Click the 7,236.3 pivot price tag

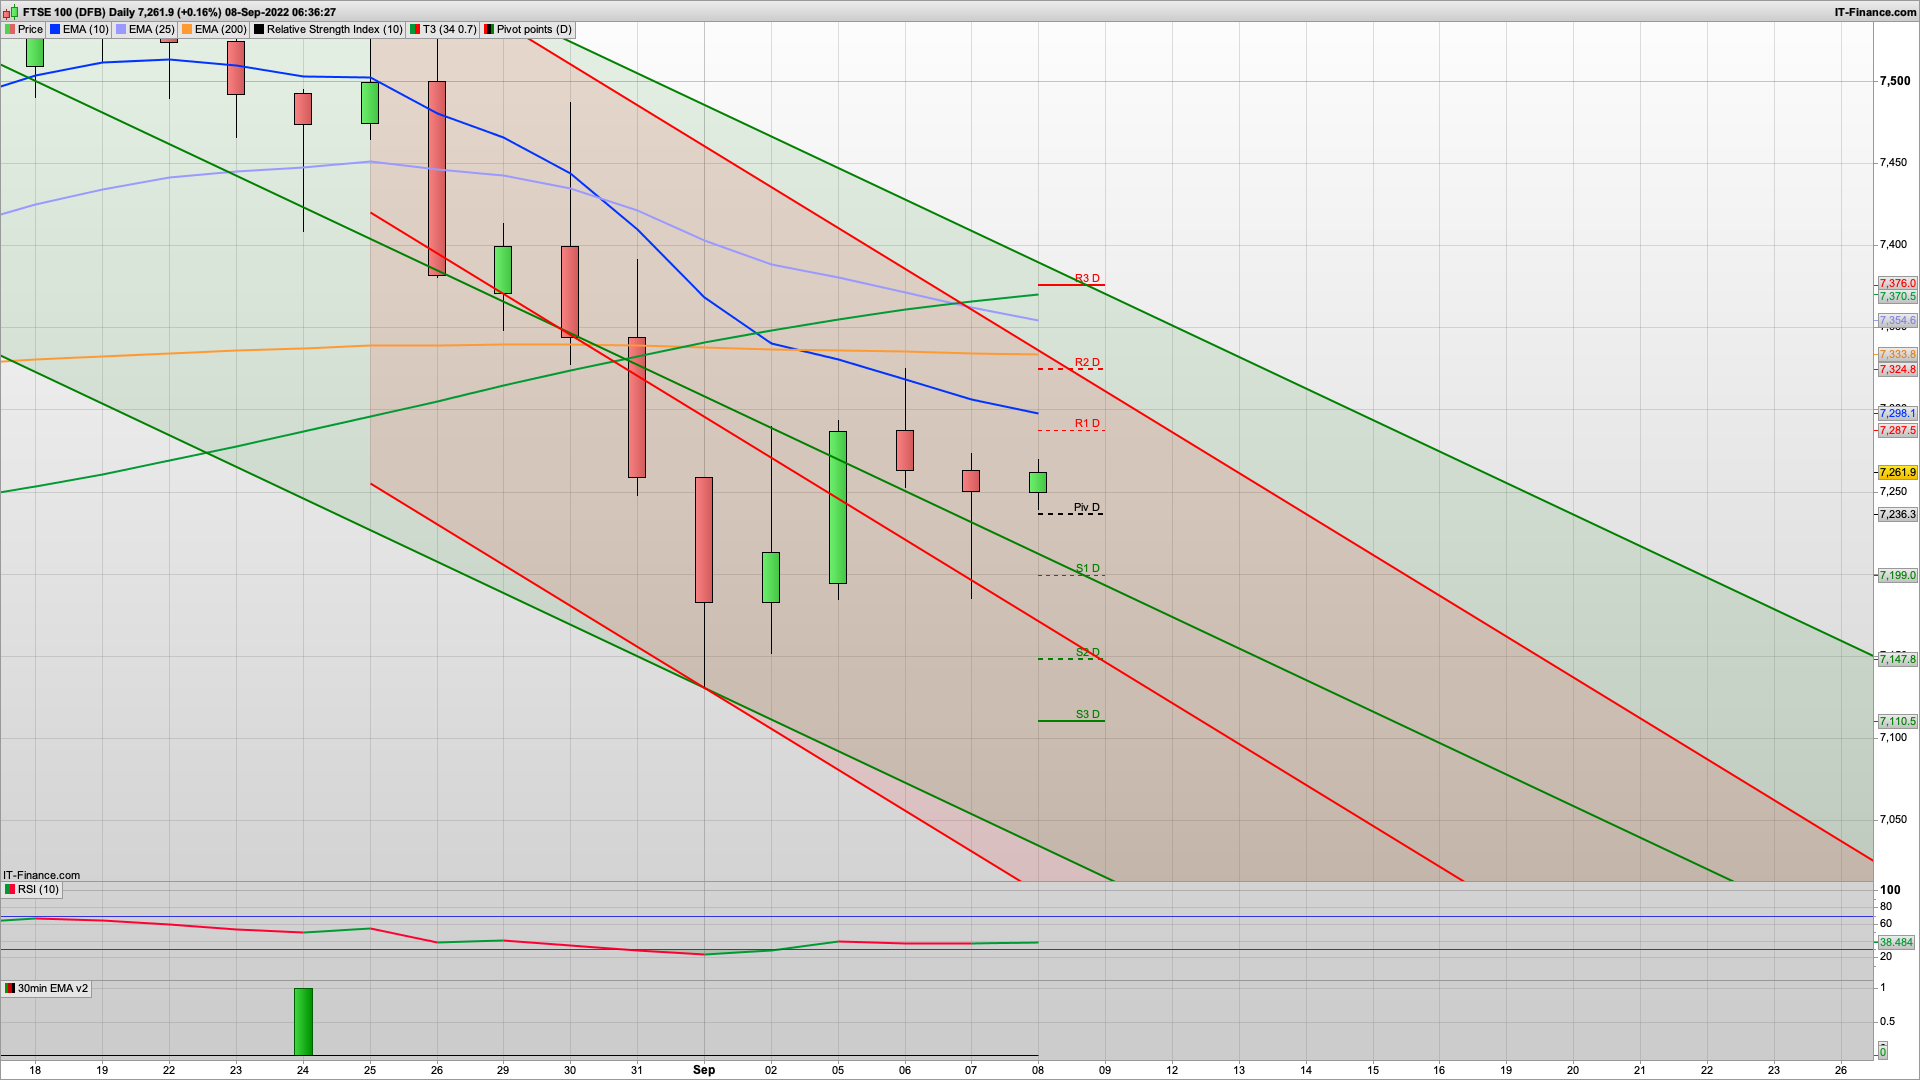(1897, 514)
